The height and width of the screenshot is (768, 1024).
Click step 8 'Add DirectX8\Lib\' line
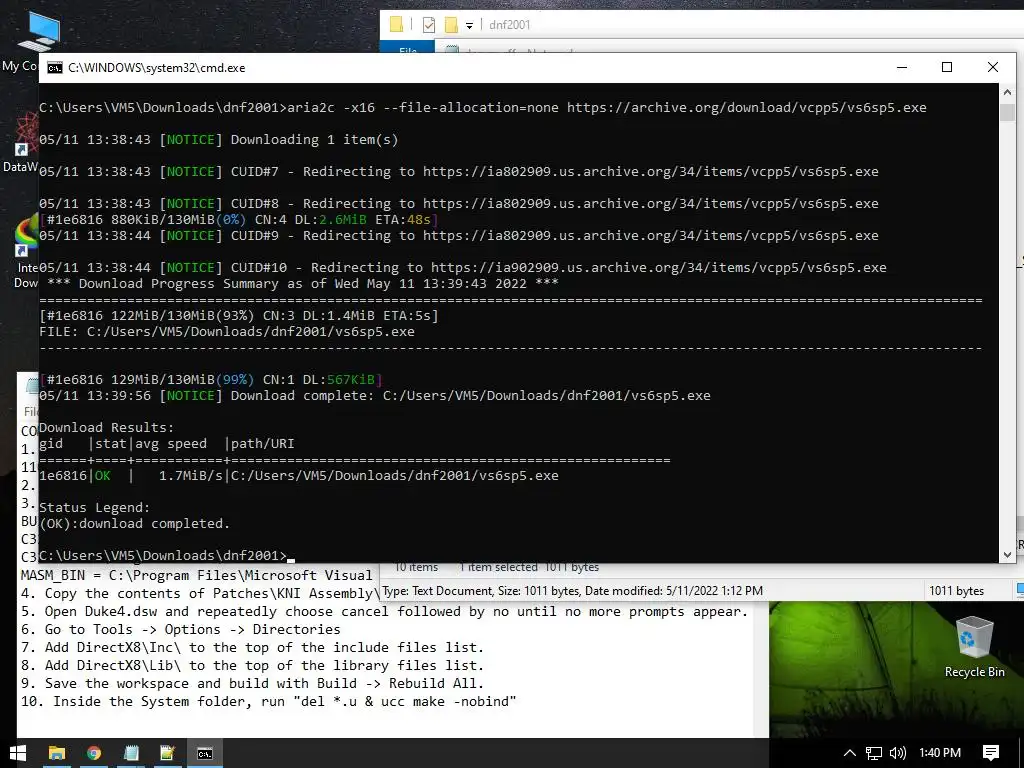click(x=252, y=665)
